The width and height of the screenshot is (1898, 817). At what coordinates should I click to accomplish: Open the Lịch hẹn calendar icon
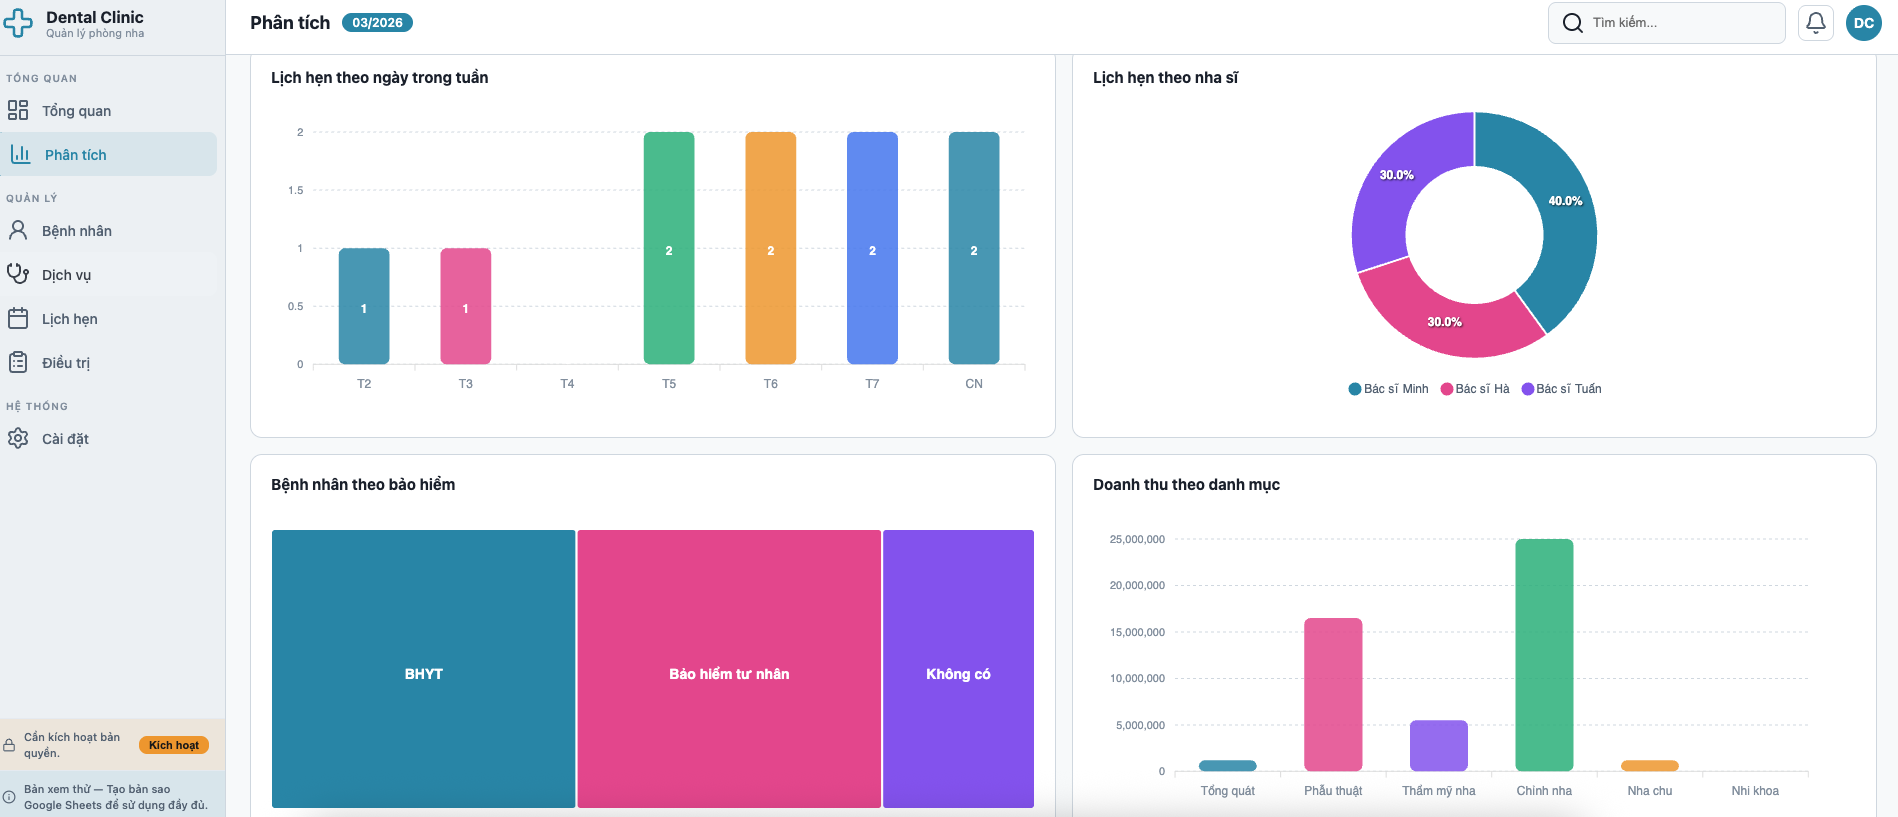click(18, 318)
